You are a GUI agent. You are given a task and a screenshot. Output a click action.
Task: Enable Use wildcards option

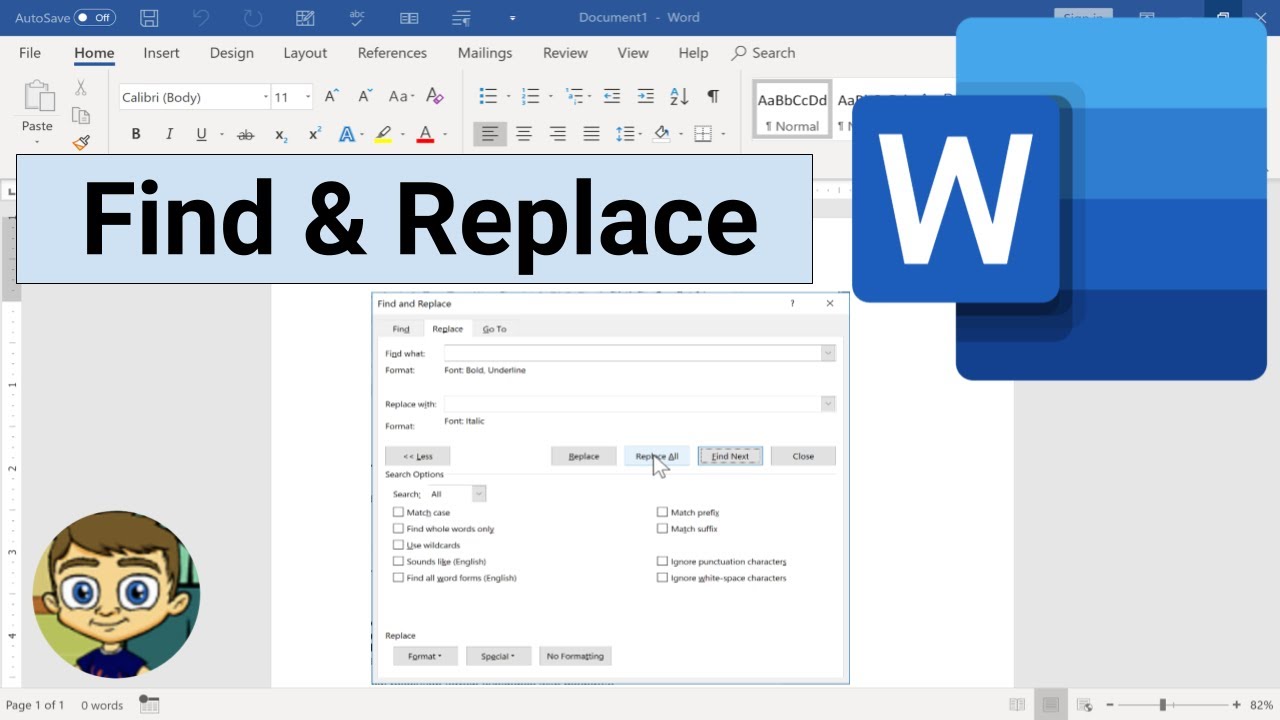[398, 545]
